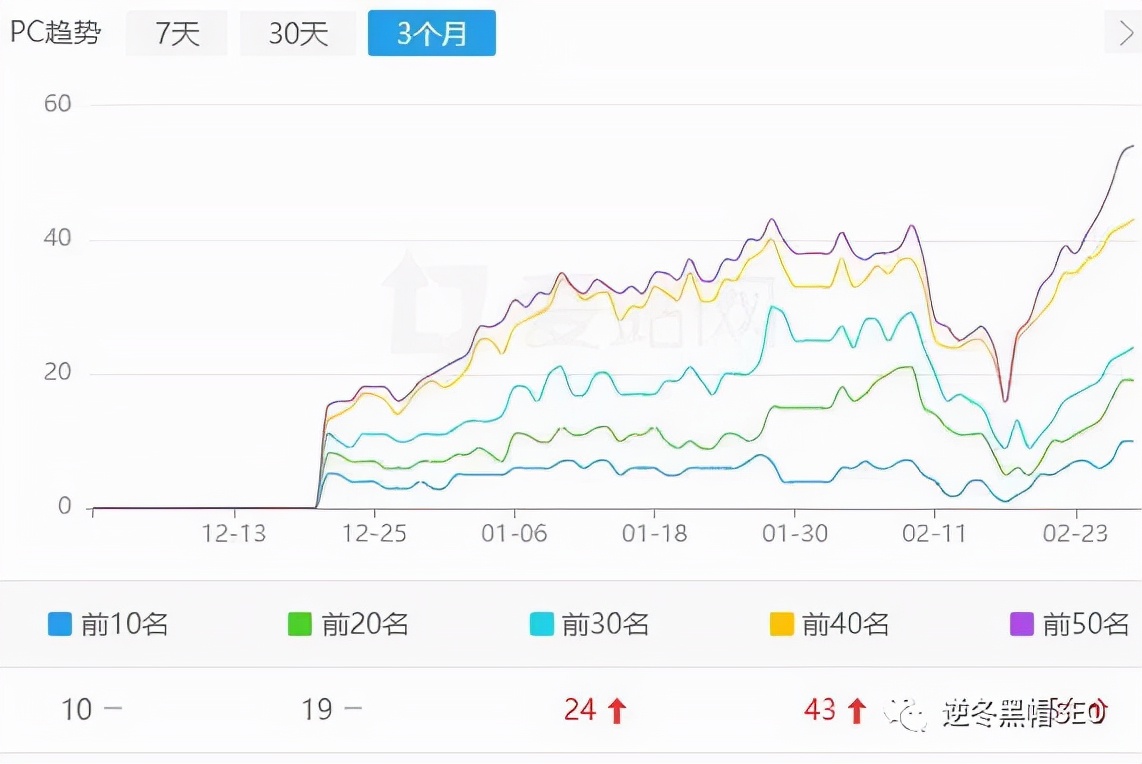Click the green 前20名 legend square

(299, 624)
